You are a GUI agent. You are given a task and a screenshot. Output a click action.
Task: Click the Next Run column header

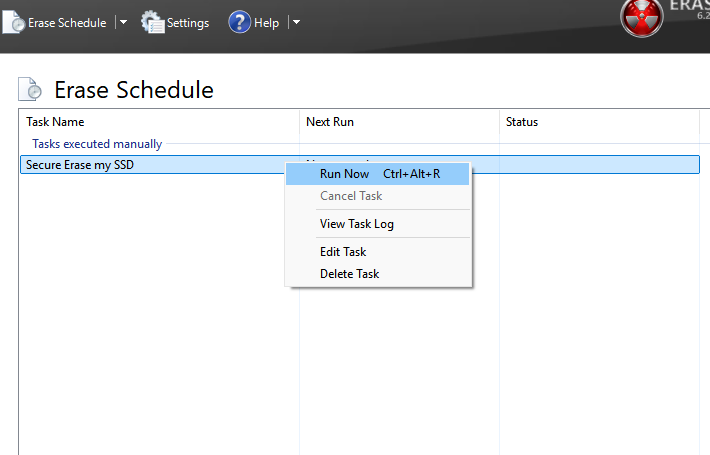coord(330,122)
